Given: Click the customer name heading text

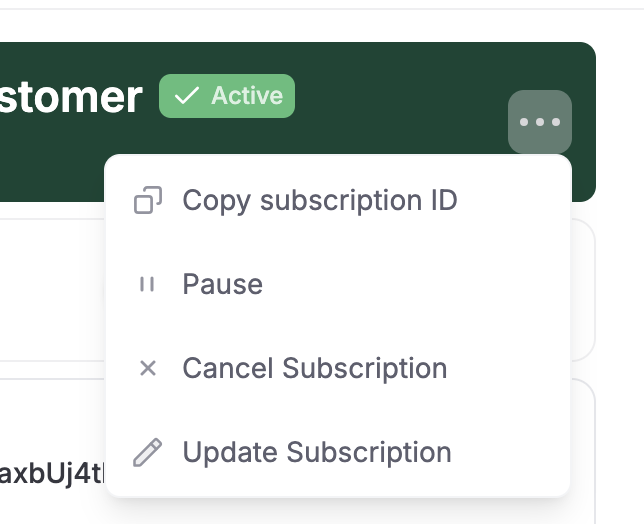Looking at the screenshot, I should tap(71, 98).
